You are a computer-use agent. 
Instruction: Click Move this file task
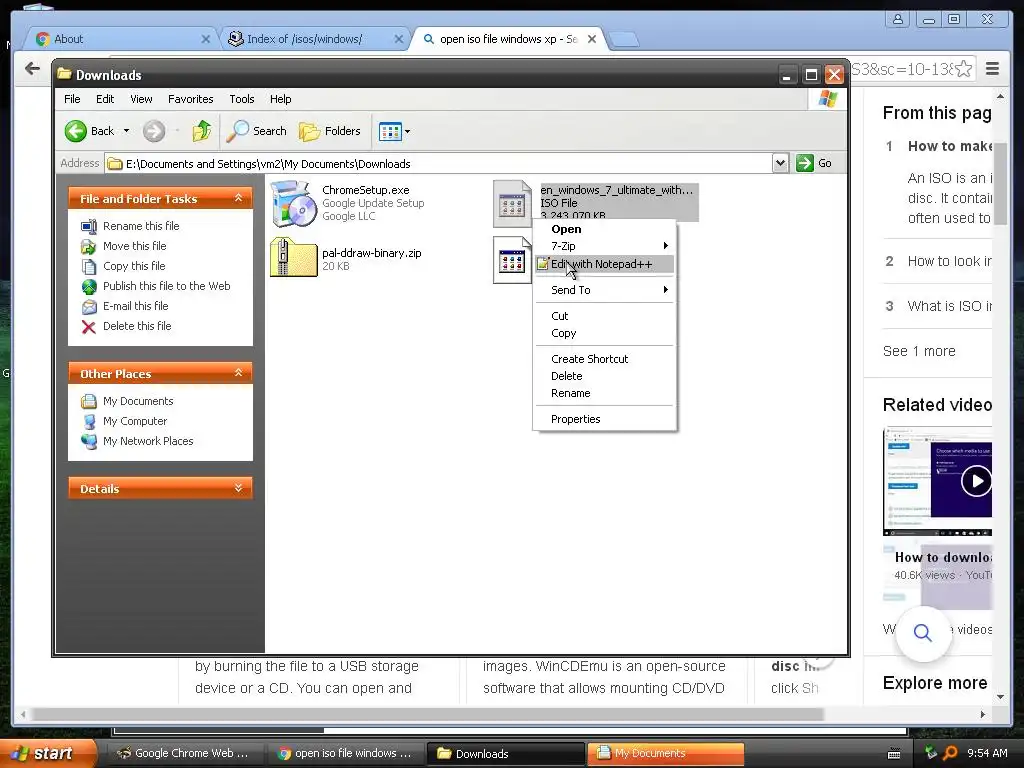click(x=135, y=246)
